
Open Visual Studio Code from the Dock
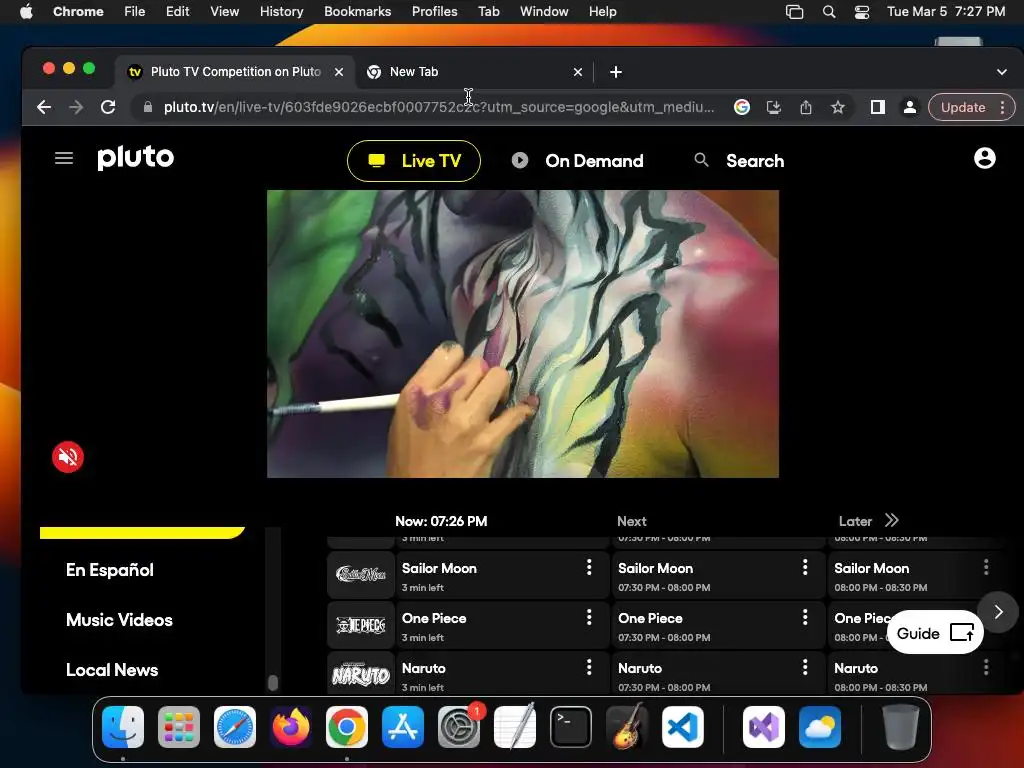tap(683, 727)
